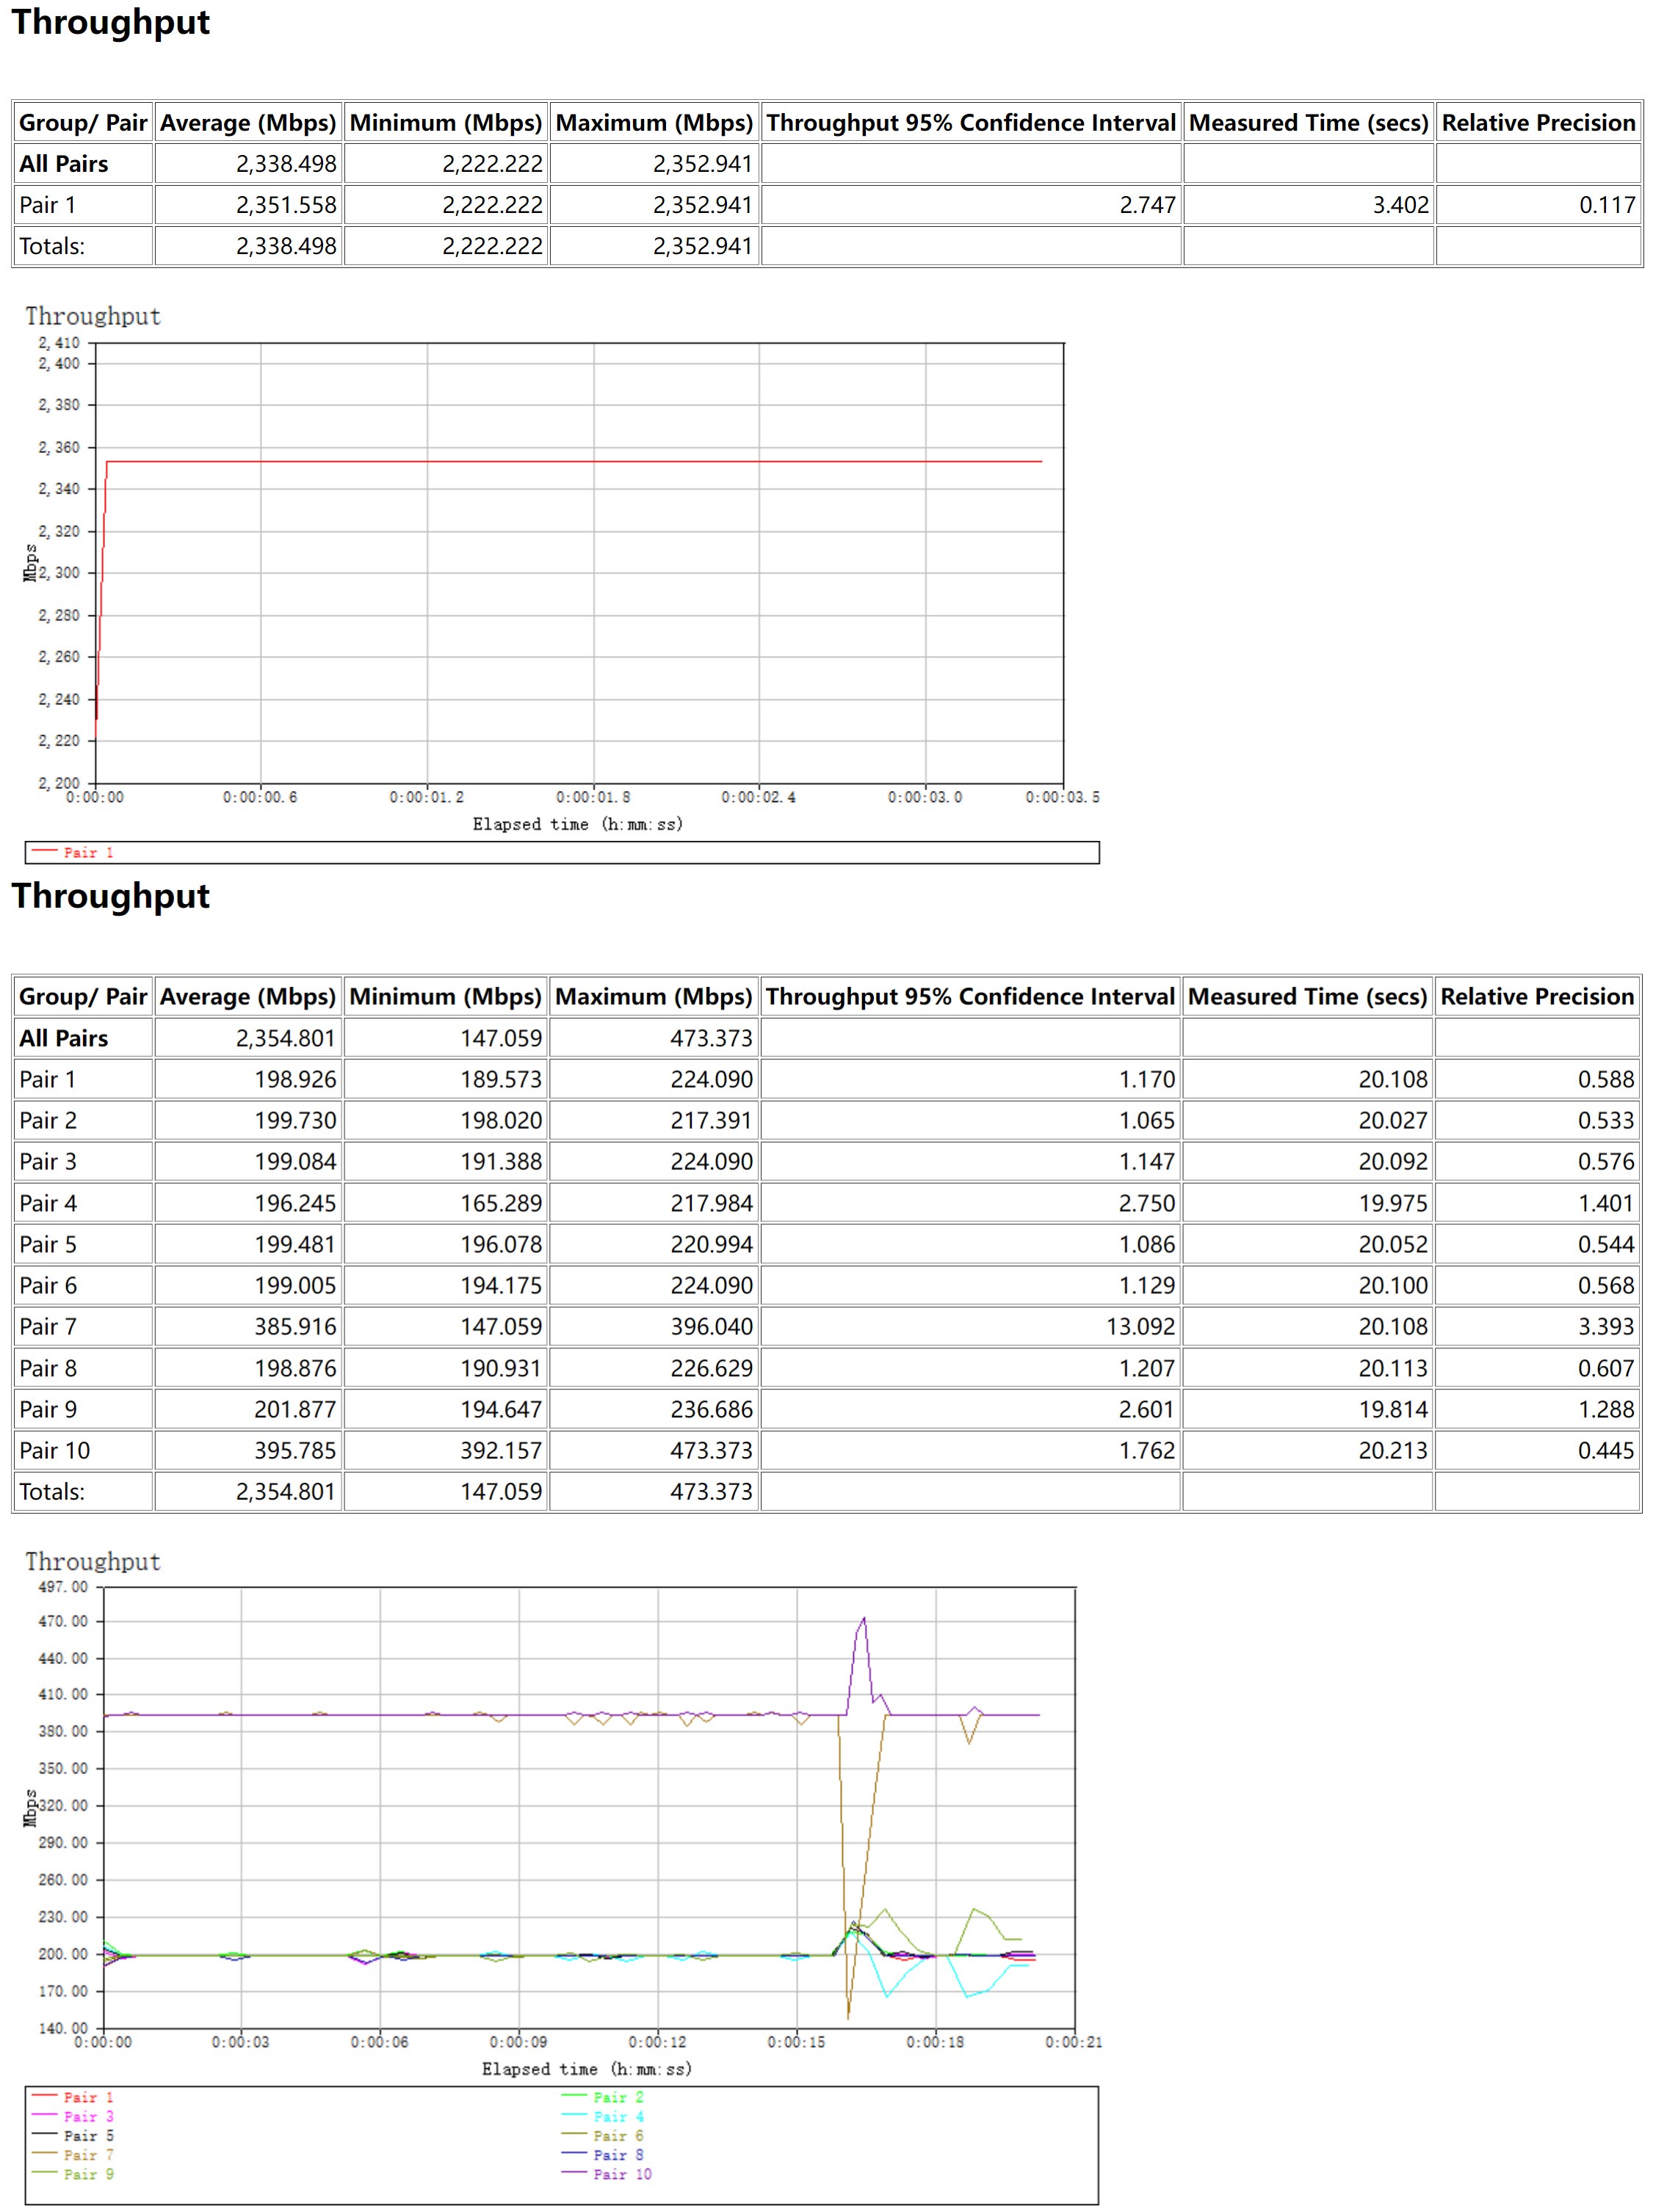
Task: Click Pair 9 maximum 236.686
Action: coord(711,1409)
